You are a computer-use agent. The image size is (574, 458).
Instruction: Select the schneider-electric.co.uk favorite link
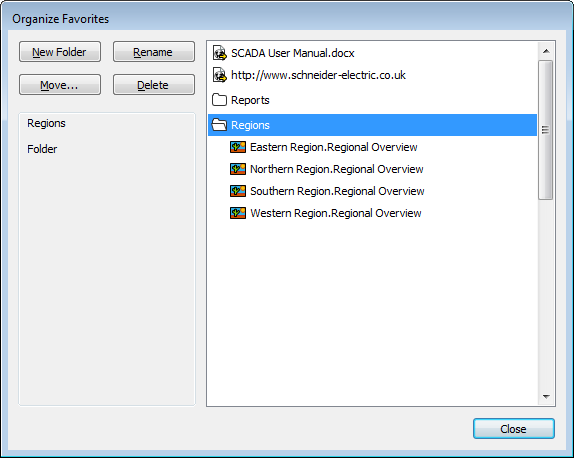coord(318,75)
